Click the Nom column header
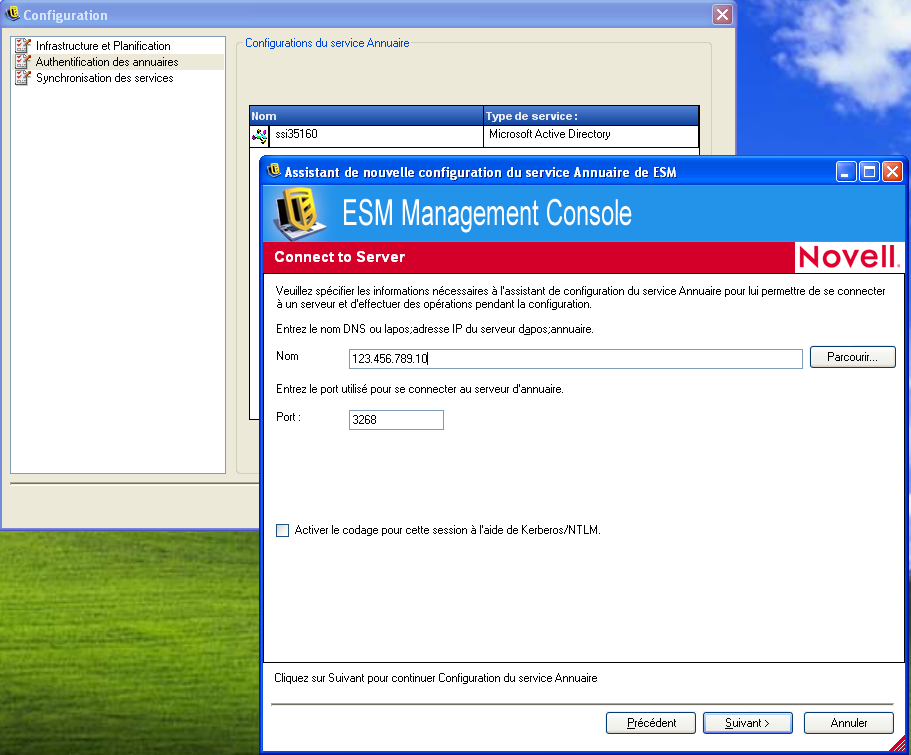911x755 pixels. [366, 116]
